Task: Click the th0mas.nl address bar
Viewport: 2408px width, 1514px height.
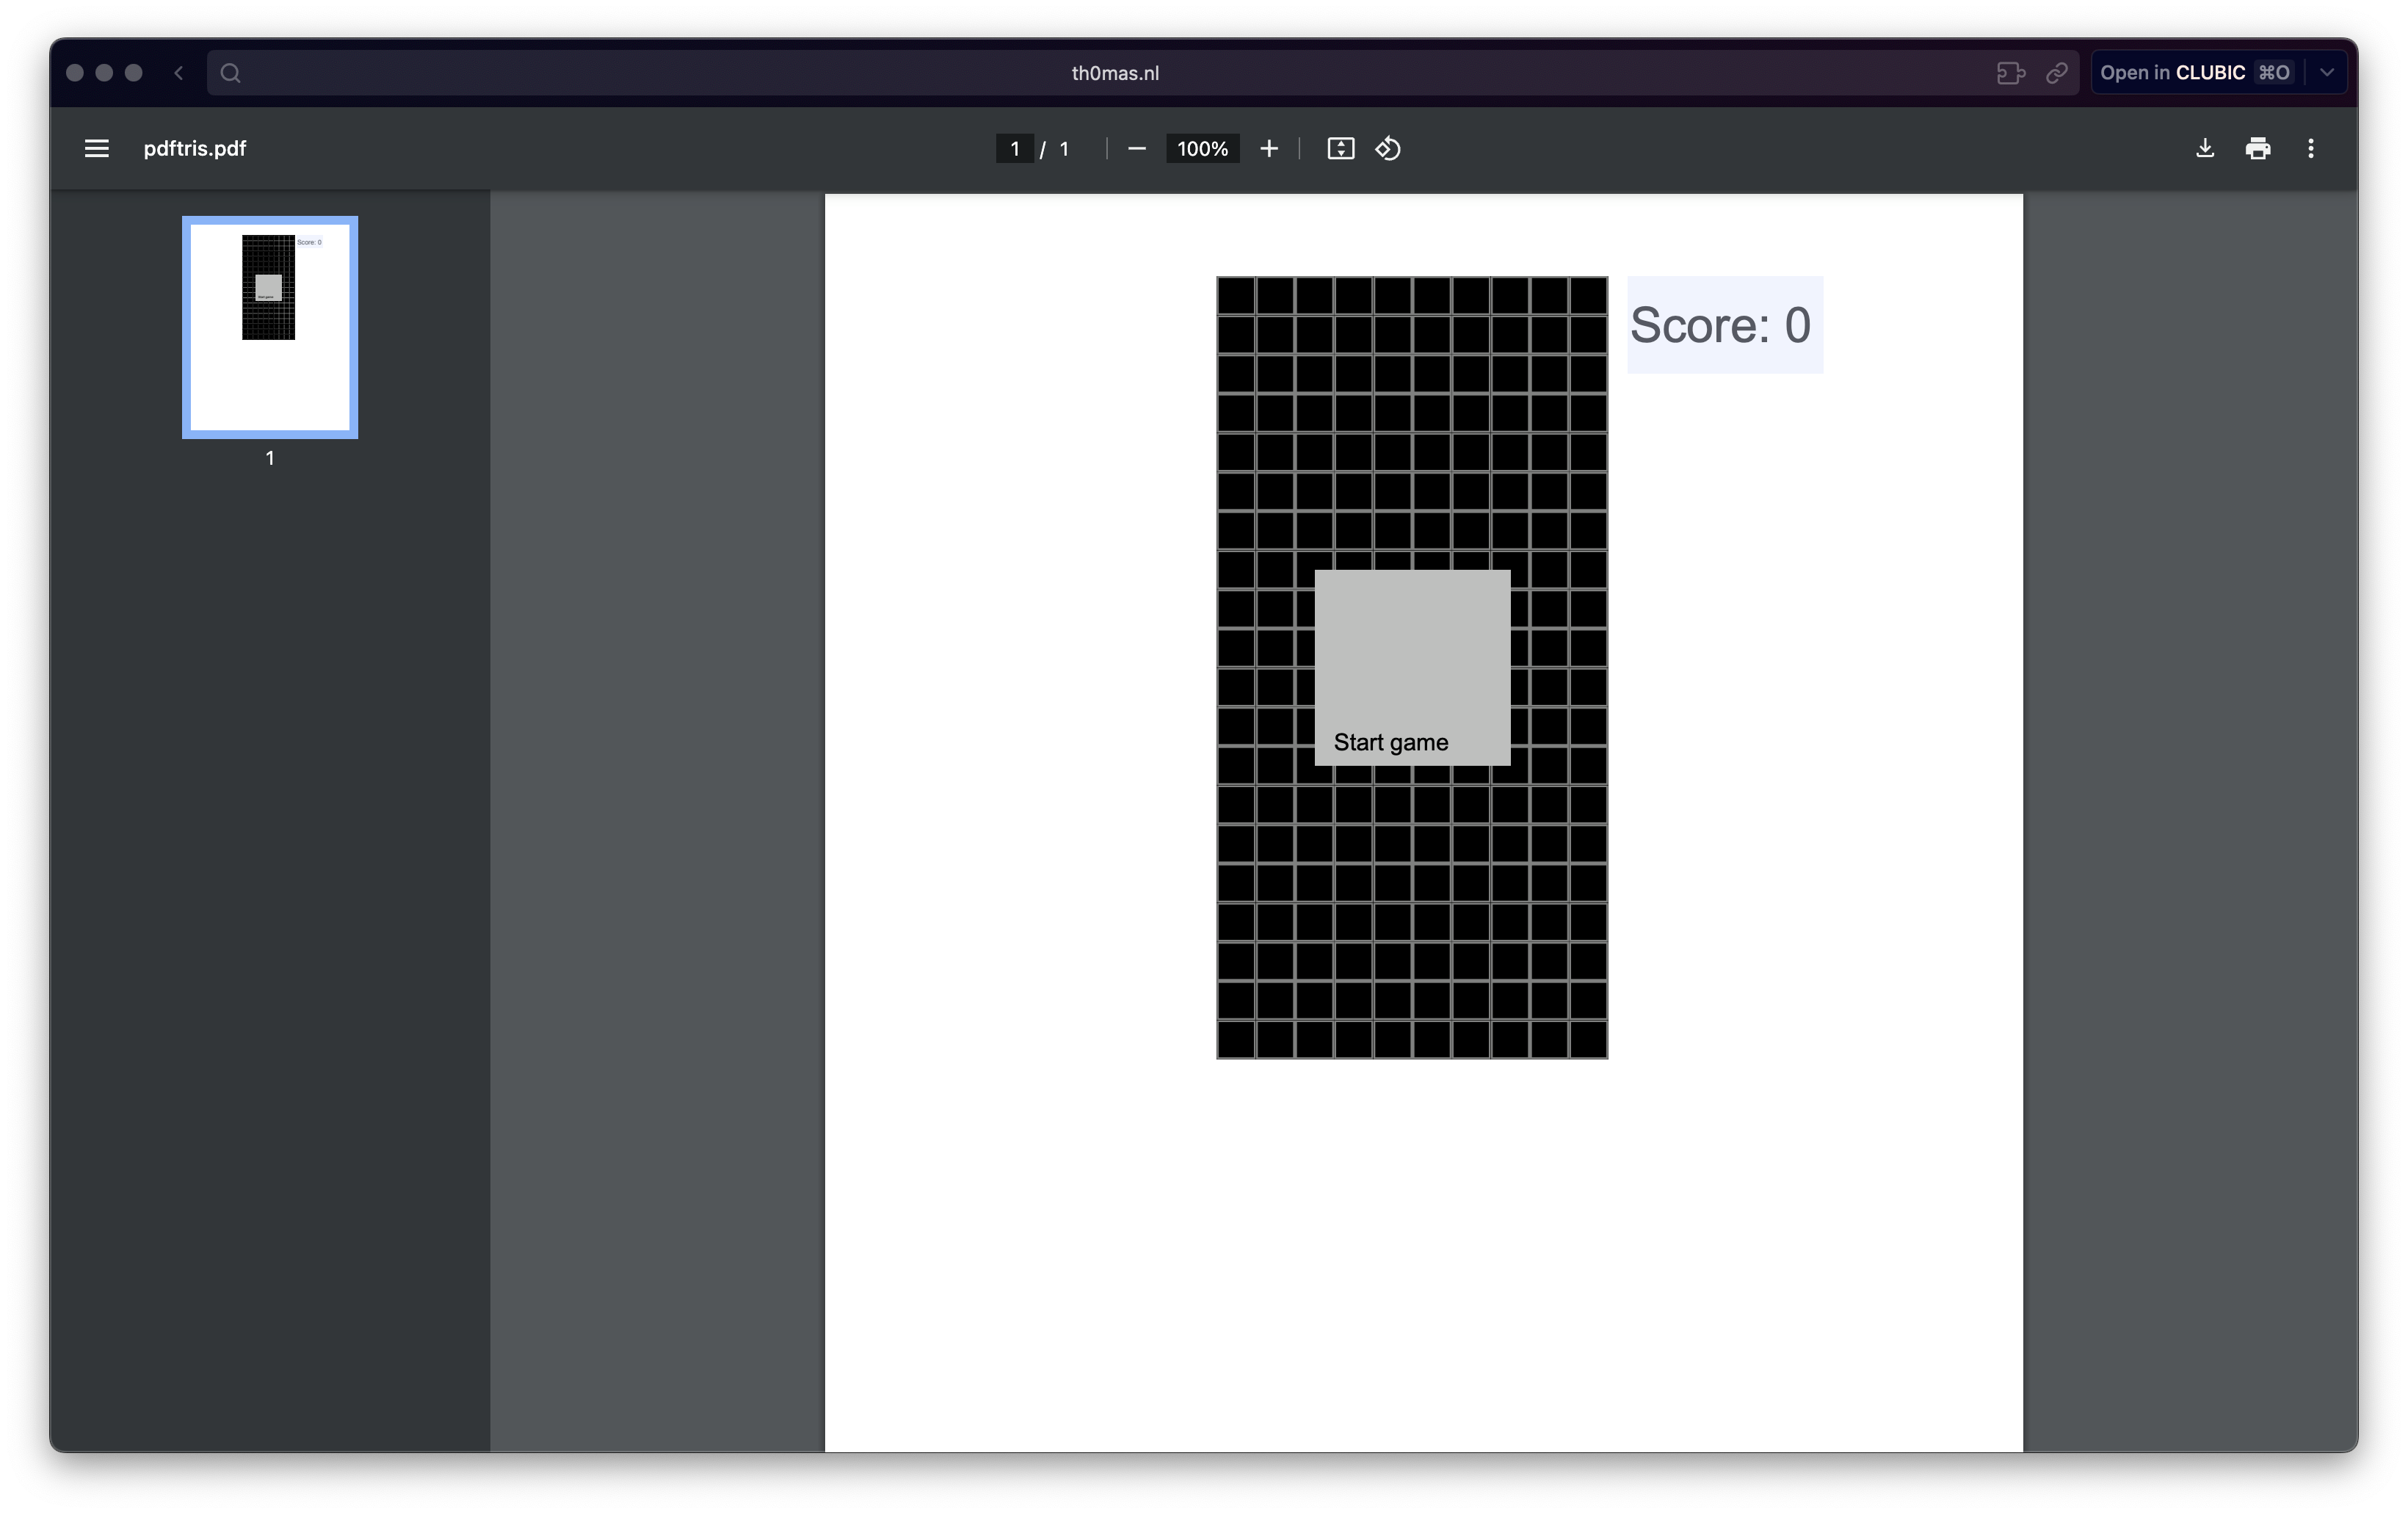Action: point(1114,72)
